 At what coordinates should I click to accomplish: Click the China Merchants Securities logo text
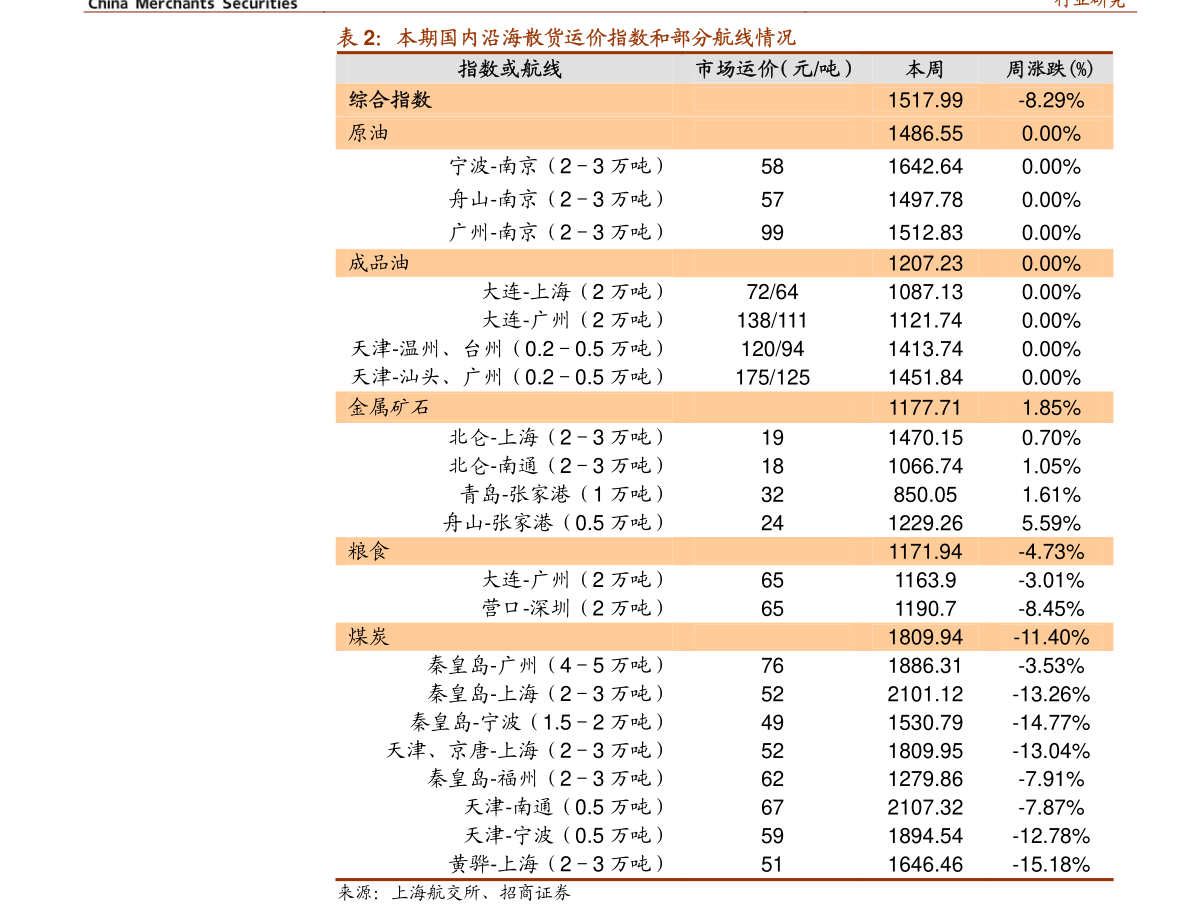tap(190, 4)
